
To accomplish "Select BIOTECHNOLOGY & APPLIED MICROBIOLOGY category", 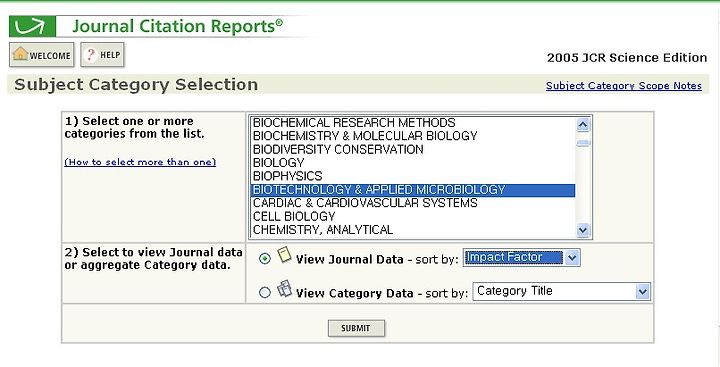I will pyautogui.click(x=412, y=190).
